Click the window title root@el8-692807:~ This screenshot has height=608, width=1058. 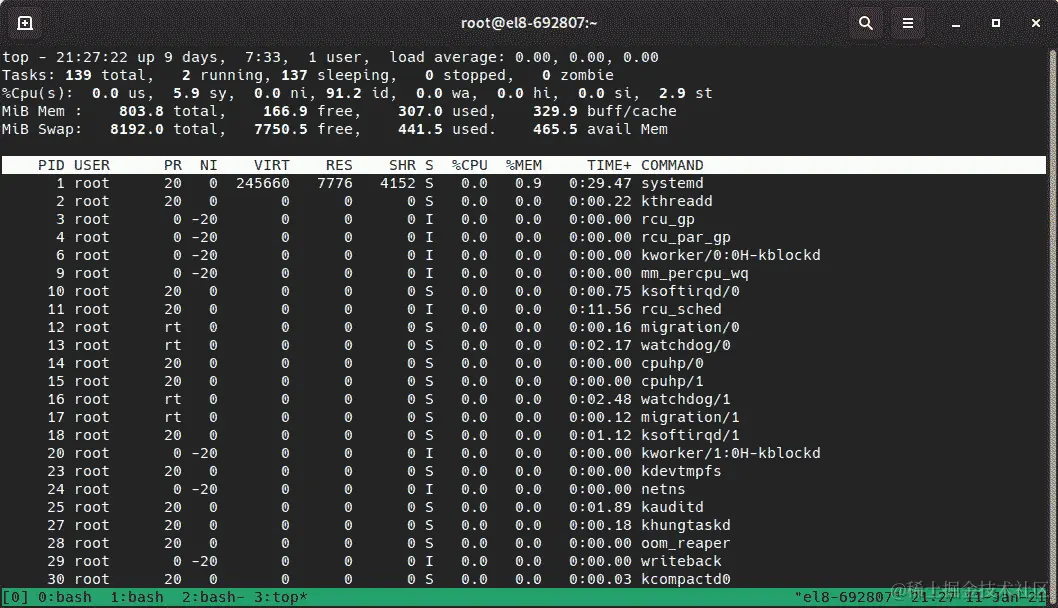tap(529, 23)
